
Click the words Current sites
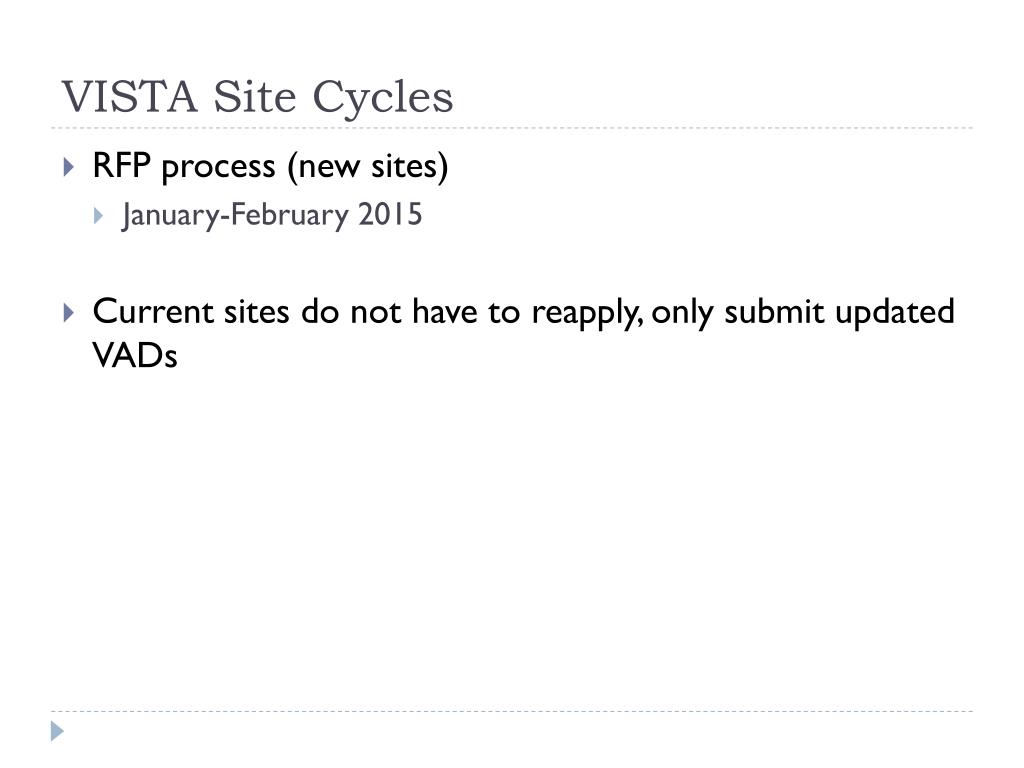click(x=191, y=311)
